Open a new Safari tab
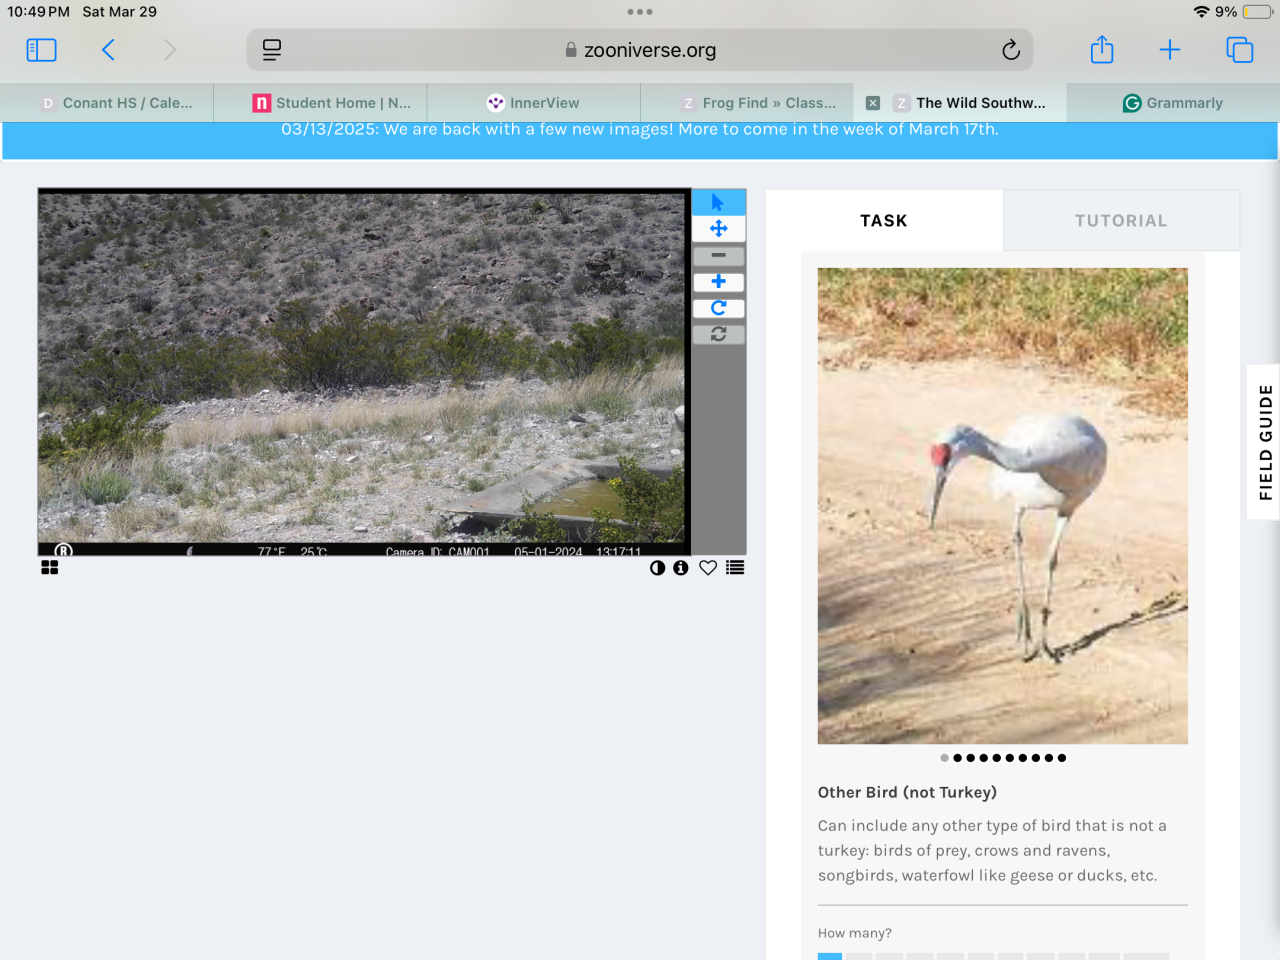Viewport: 1280px width, 960px height. (1170, 50)
